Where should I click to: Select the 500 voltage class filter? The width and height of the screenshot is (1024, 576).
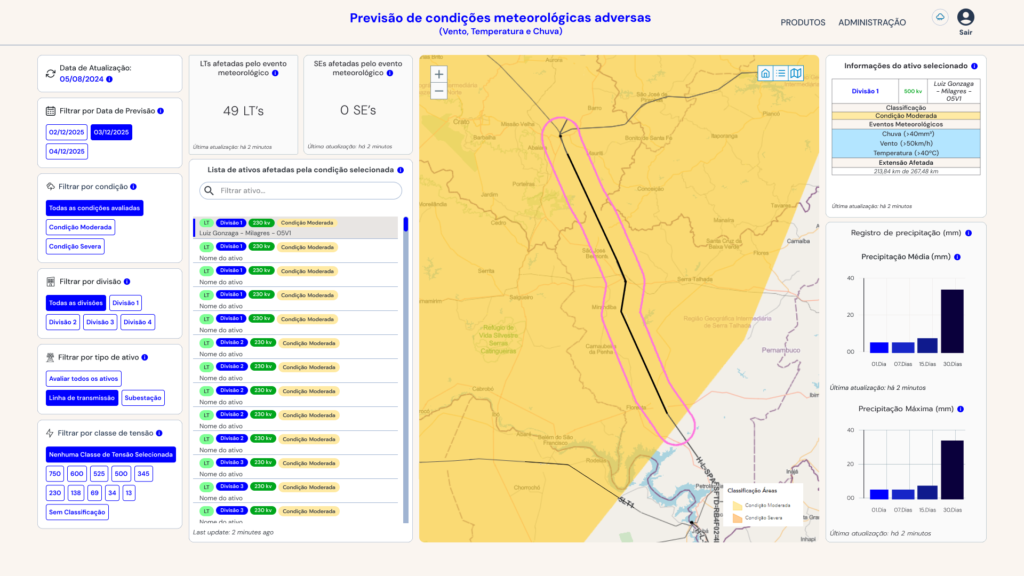(121, 474)
